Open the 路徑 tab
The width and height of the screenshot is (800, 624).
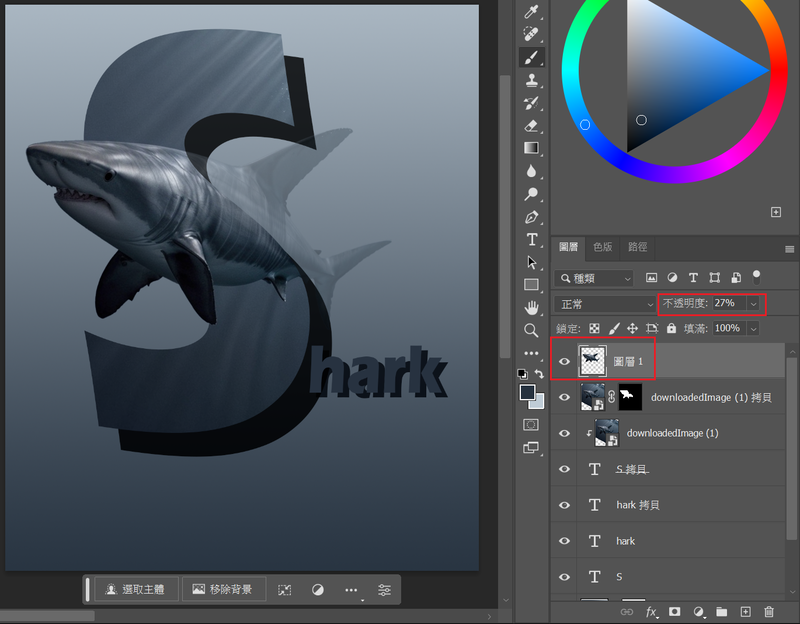(x=637, y=247)
